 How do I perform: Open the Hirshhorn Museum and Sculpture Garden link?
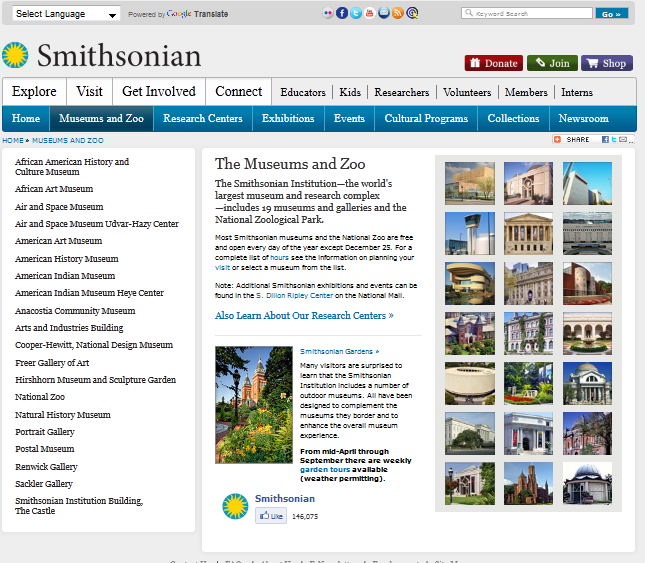point(95,380)
